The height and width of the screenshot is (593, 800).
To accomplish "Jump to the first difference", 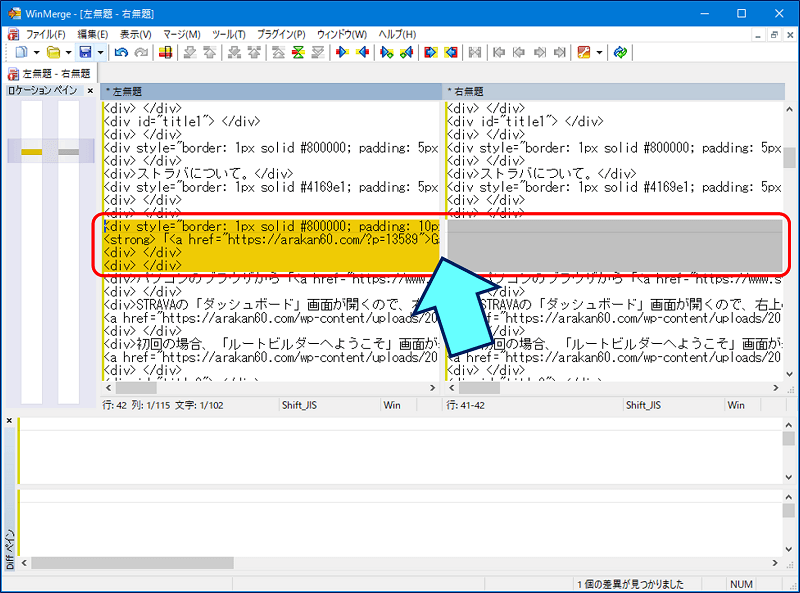I will pos(279,52).
